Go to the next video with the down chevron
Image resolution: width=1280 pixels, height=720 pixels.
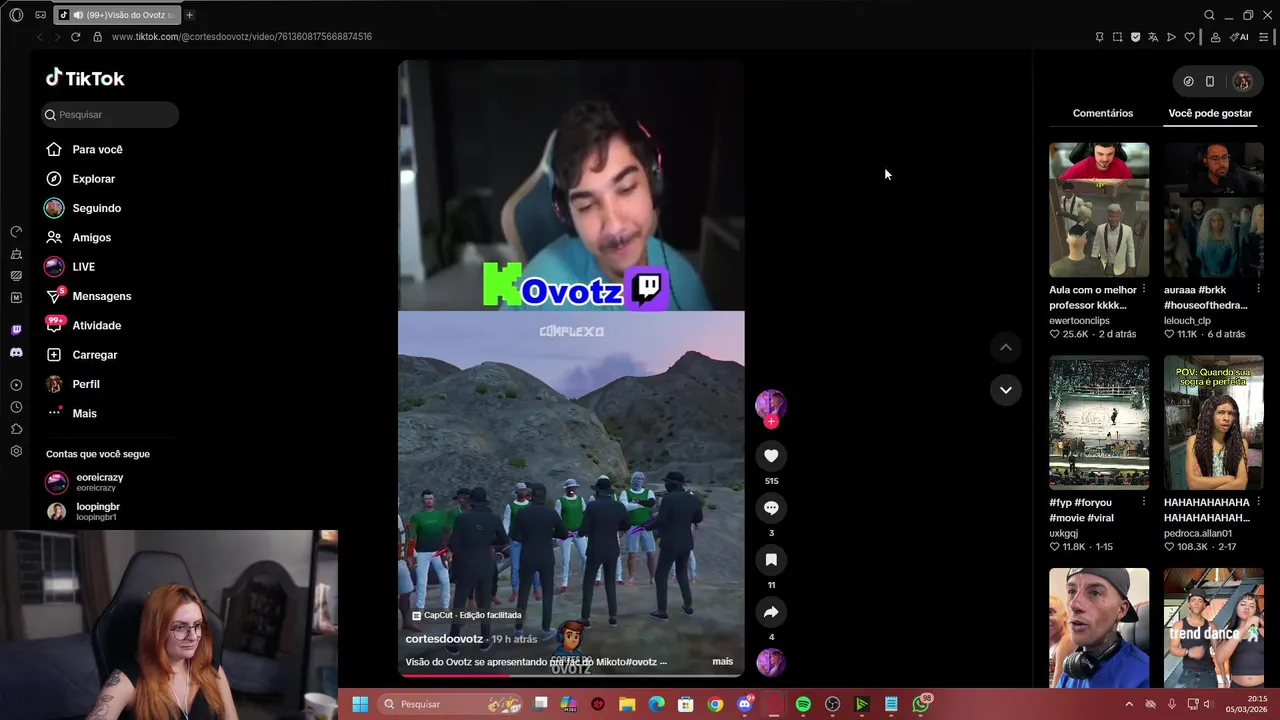1006,390
